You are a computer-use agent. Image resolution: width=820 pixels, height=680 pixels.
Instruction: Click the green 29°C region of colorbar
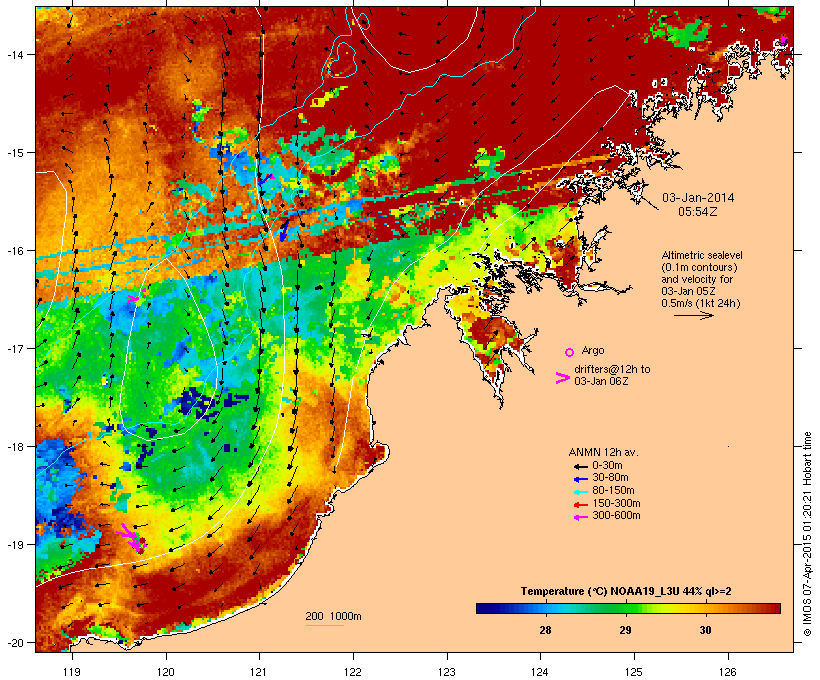click(x=626, y=608)
